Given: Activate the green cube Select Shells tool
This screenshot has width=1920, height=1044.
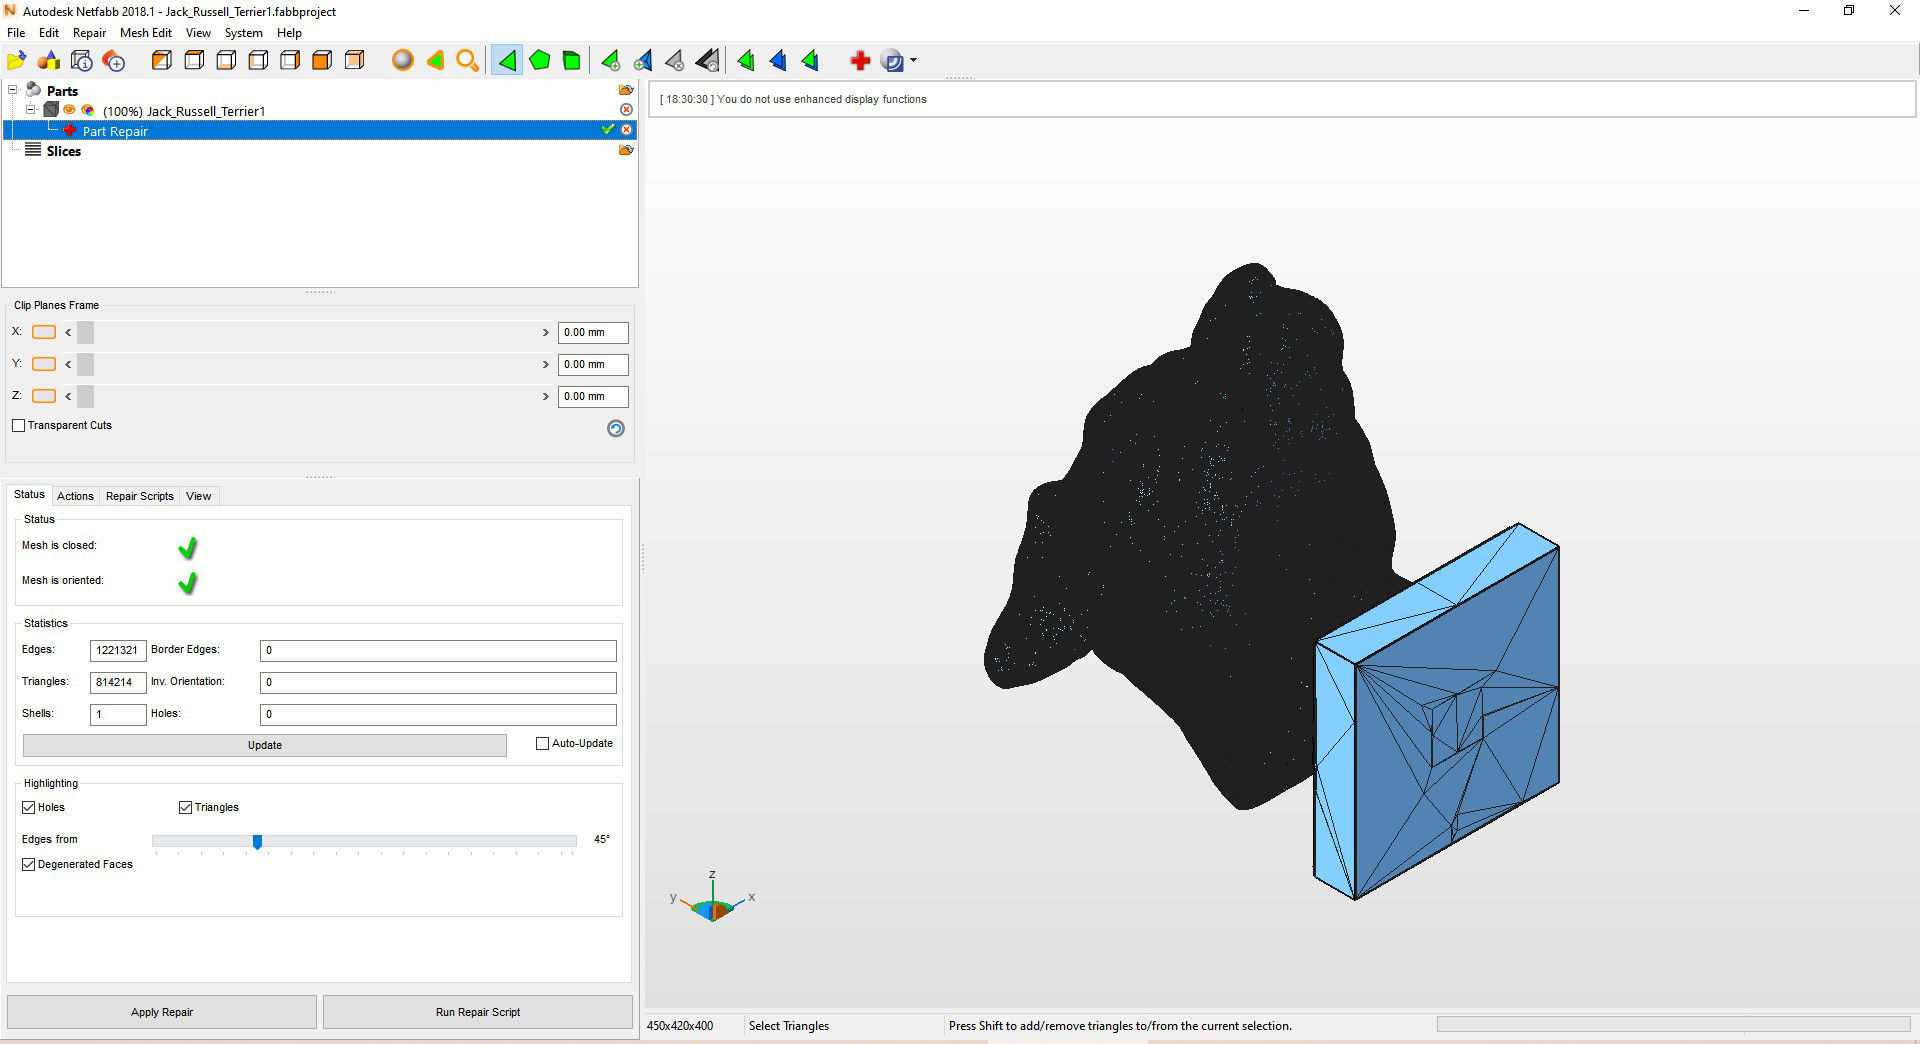Looking at the screenshot, I should [x=572, y=61].
